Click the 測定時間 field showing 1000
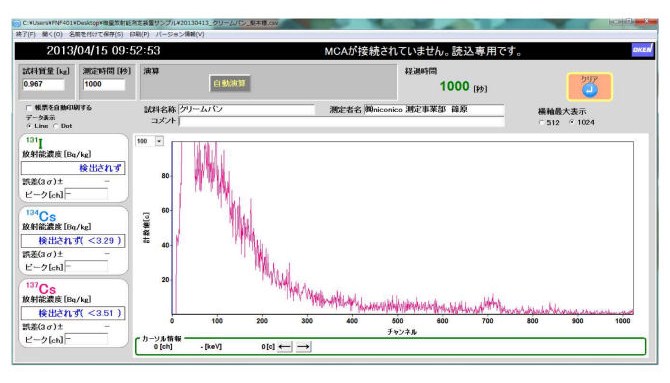 [104, 84]
